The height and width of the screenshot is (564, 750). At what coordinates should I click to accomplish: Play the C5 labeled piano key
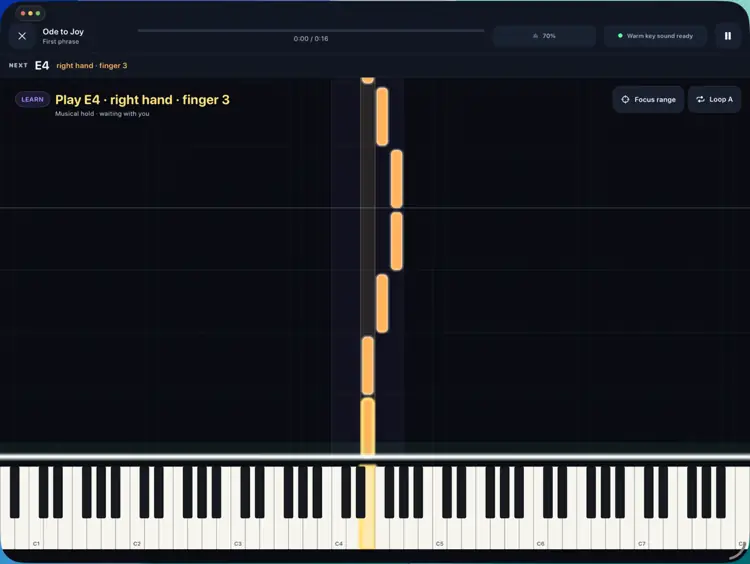[x=439, y=531]
